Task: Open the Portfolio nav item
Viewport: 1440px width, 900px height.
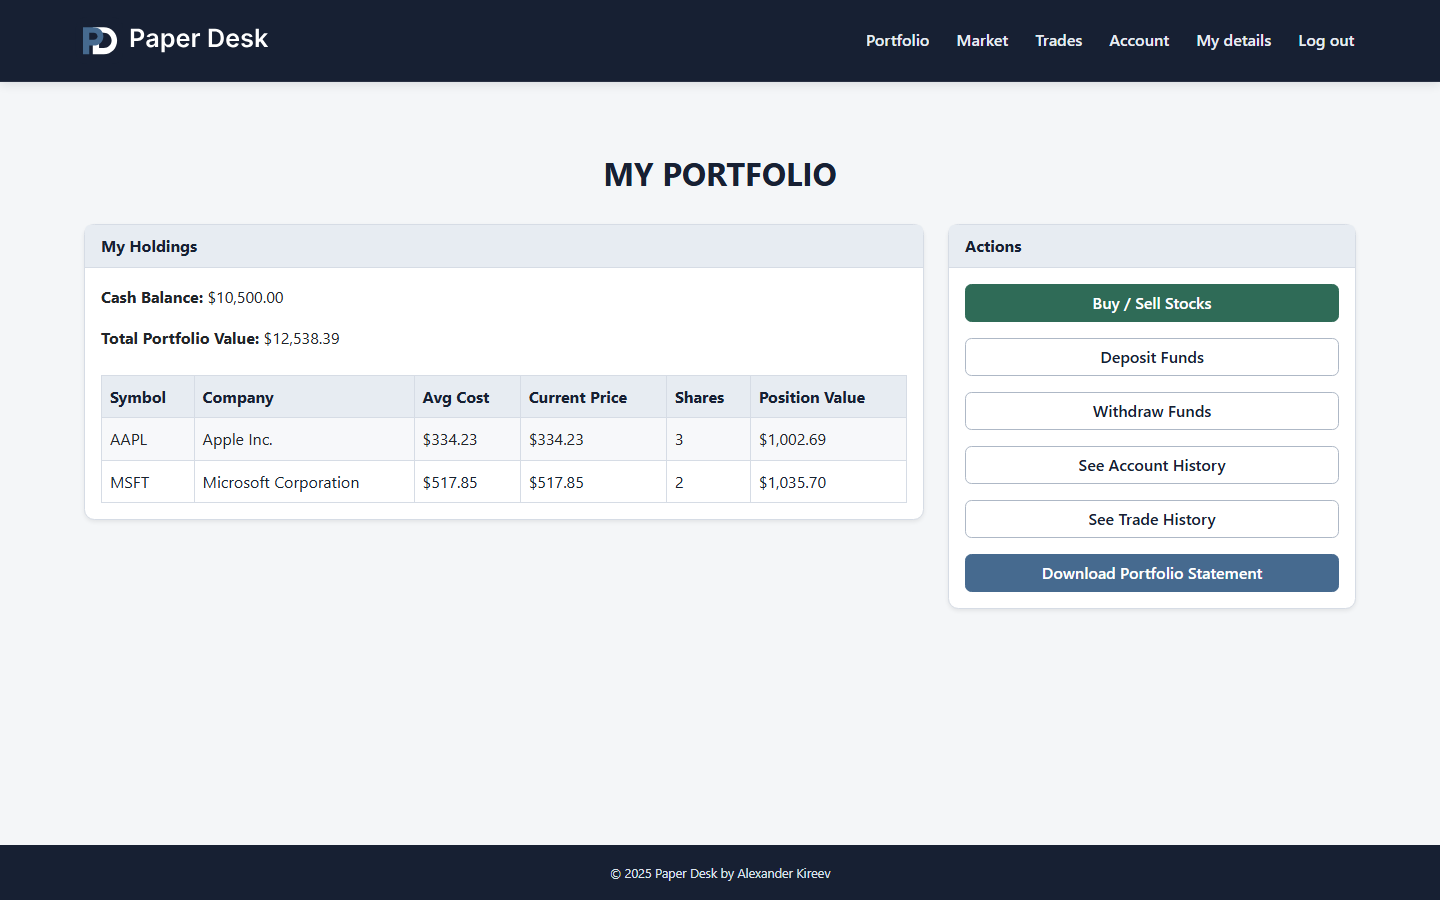Action: click(897, 41)
